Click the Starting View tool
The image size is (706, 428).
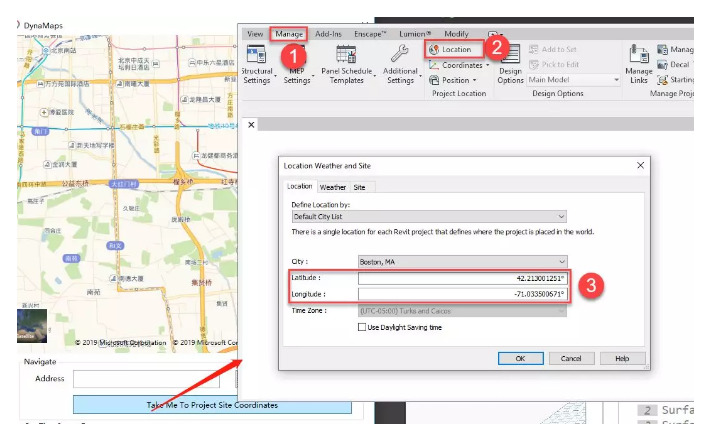[675, 80]
